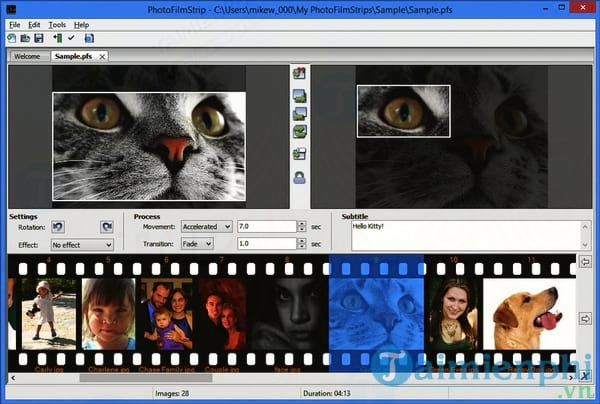
Task: Minimize the PhotoFilmStrip window
Action: [546, 8]
